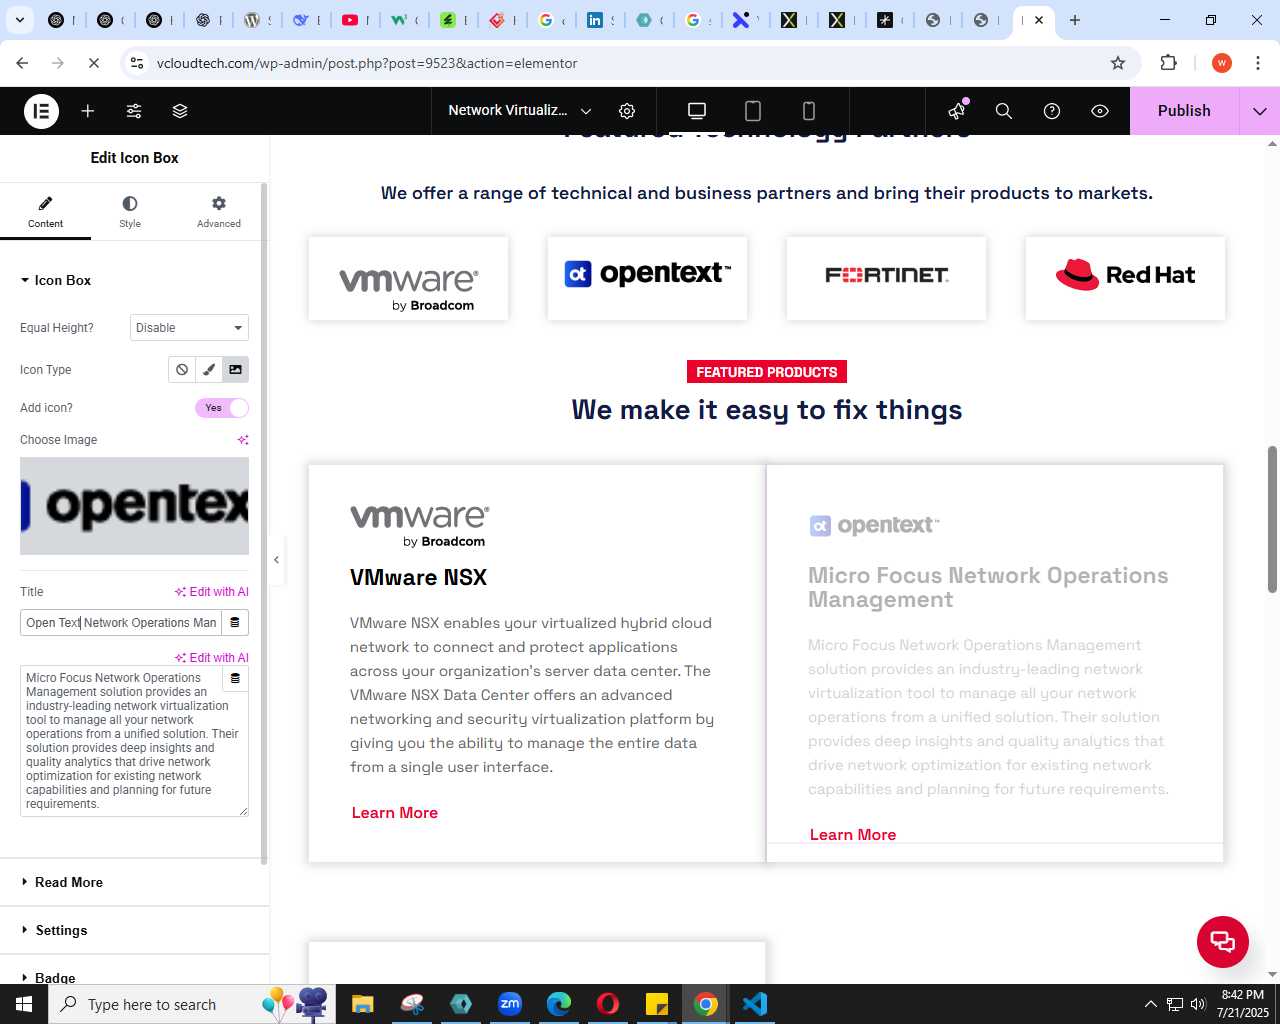This screenshot has height=1024, width=1280.
Task: Click the Red Hat partner logo card
Action: pyautogui.click(x=1125, y=279)
